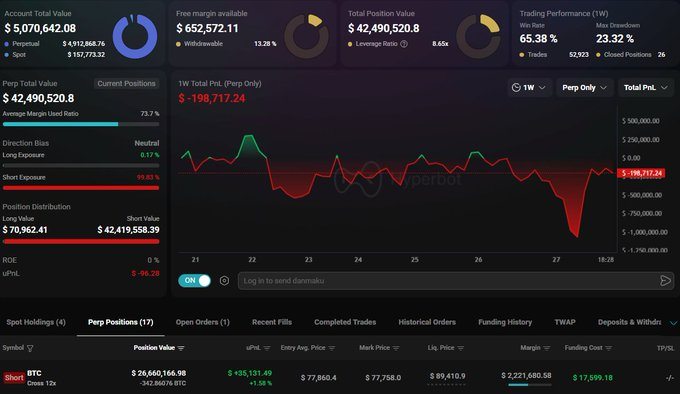Click the Free margin donut chart
This screenshot has height=394, width=680.
[x=306, y=36]
